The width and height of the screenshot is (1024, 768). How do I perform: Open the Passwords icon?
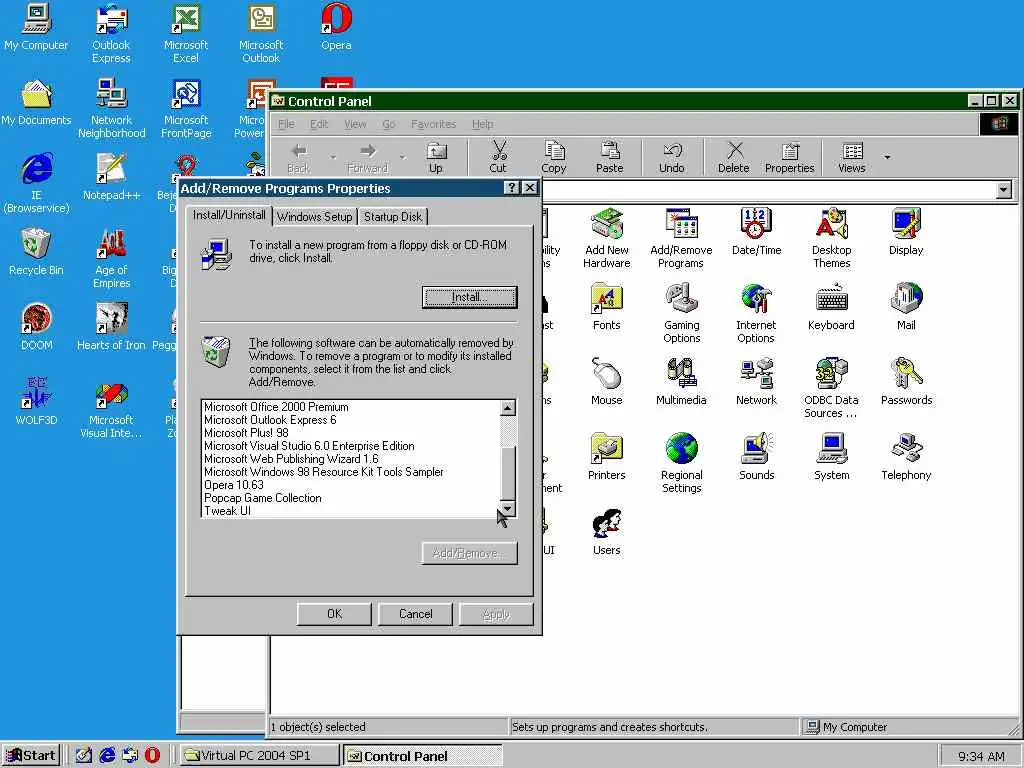pos(906,381)
